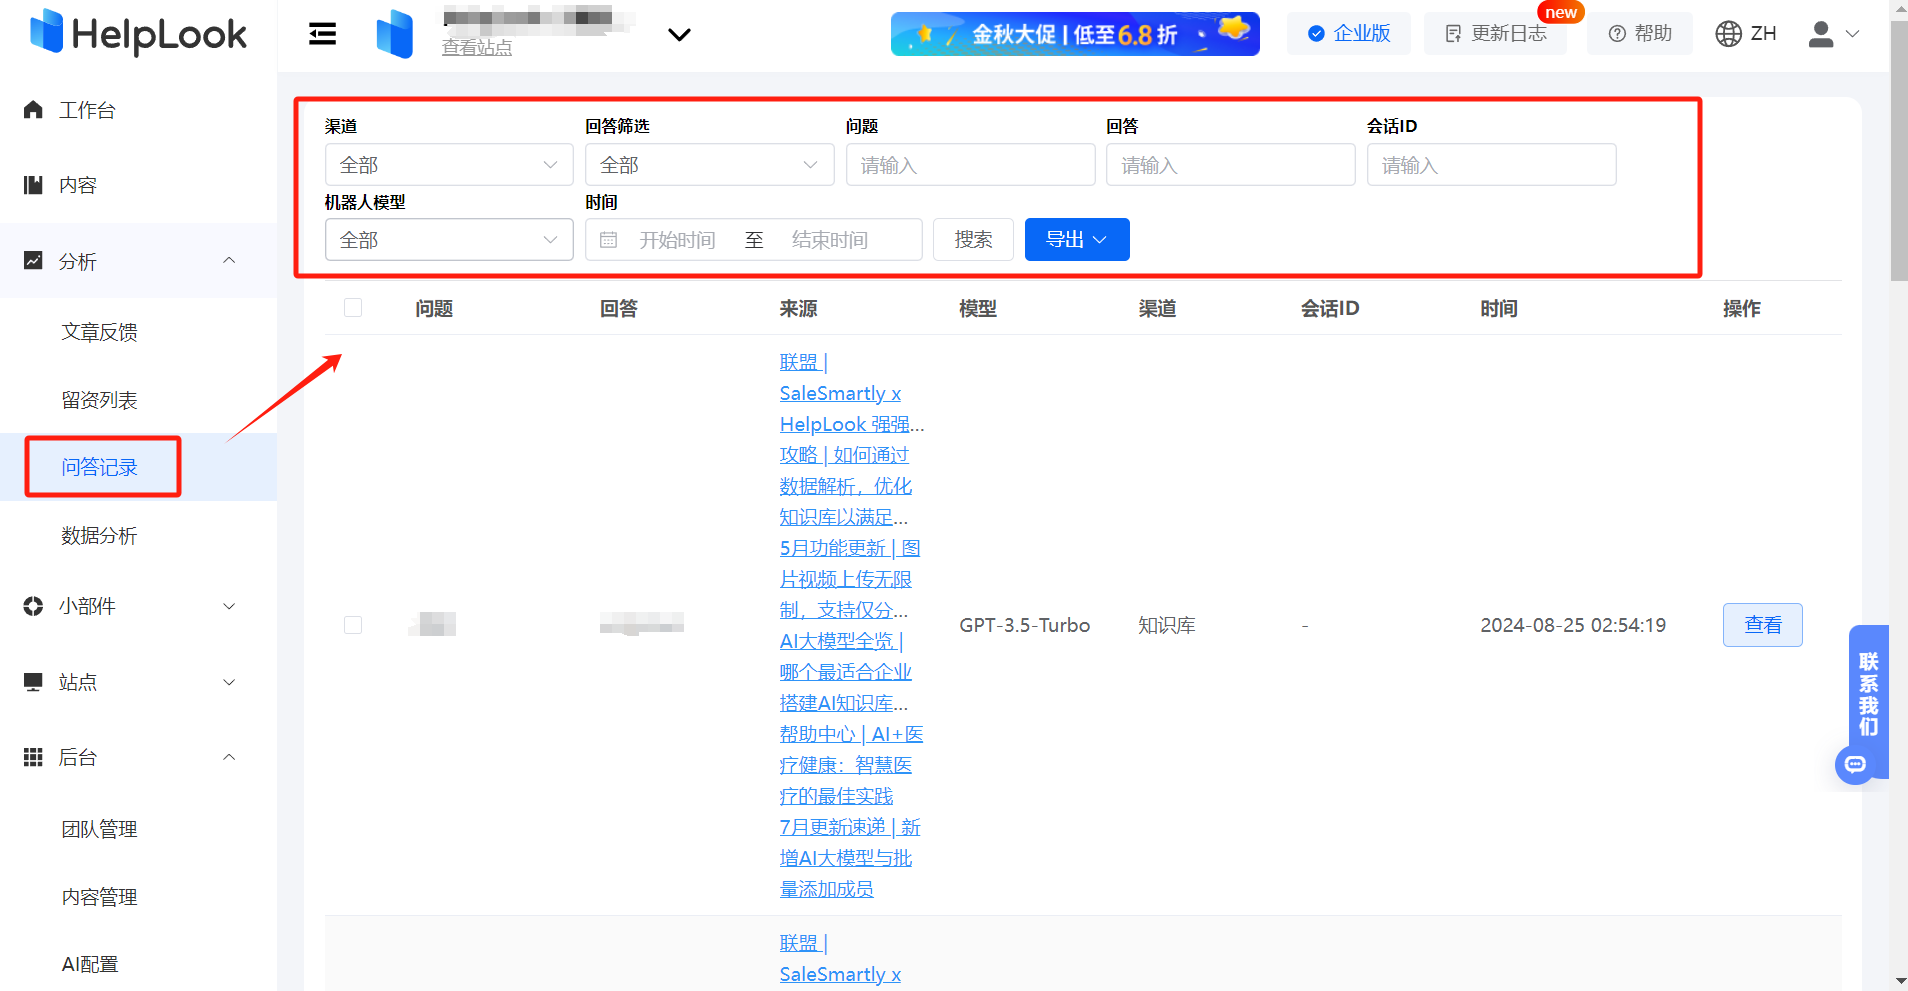
Task: Click the 搜索 button
Action: (x=973, y=240)
